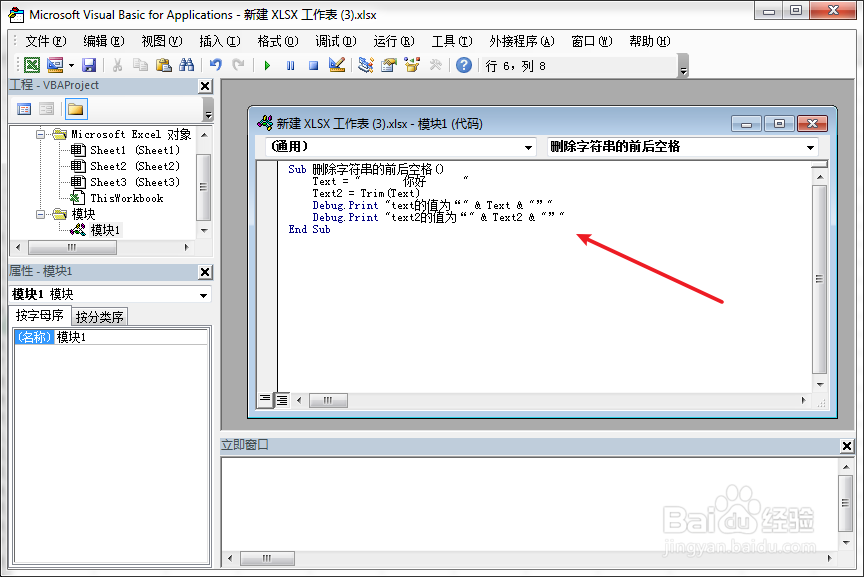
Task: Open Object Browser toolbar icon
Action: (x=412, y=65)
